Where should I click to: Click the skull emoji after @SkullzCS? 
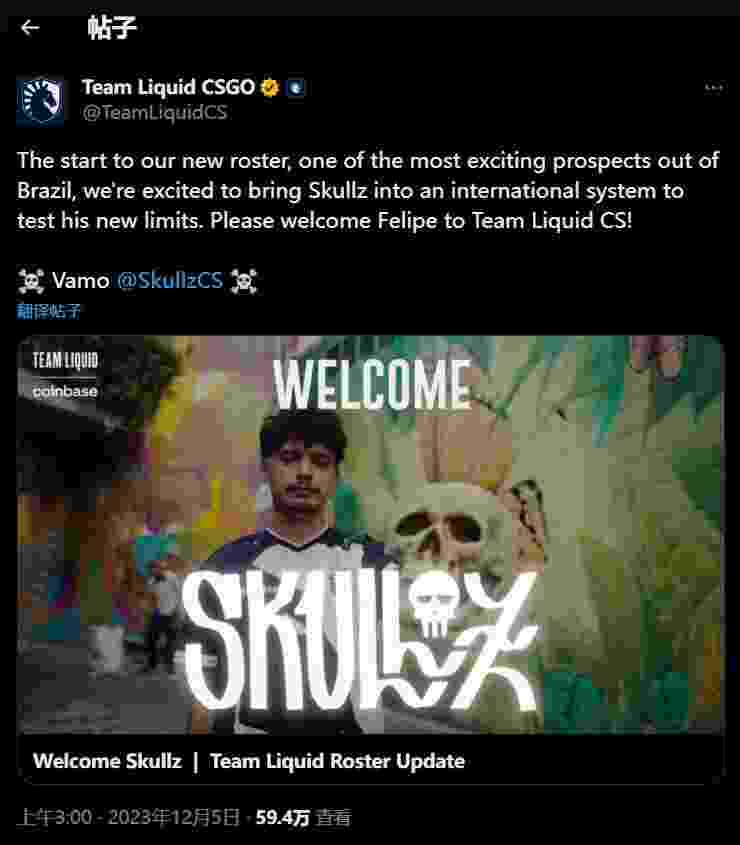244,281
